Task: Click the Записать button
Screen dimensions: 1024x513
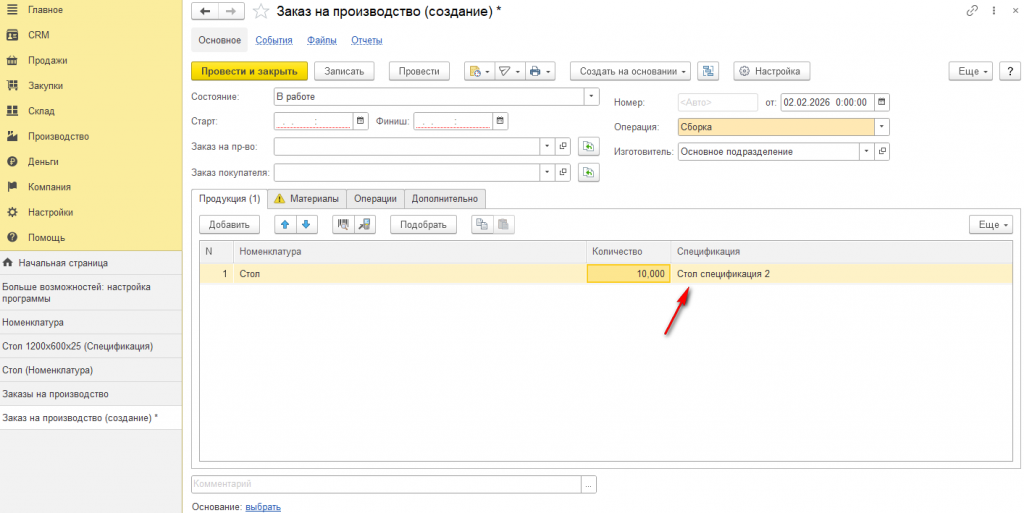Action: pos(344,71)
